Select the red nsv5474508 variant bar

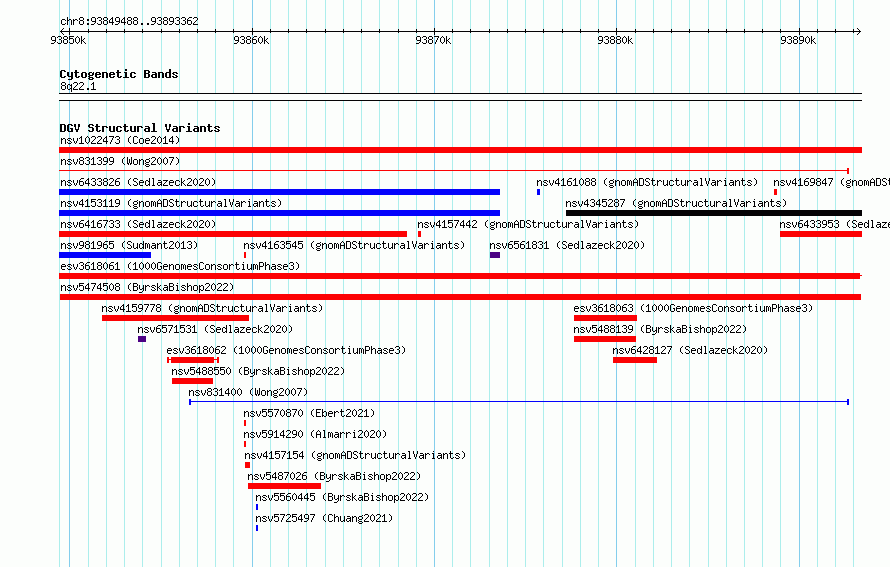[460, 297]
